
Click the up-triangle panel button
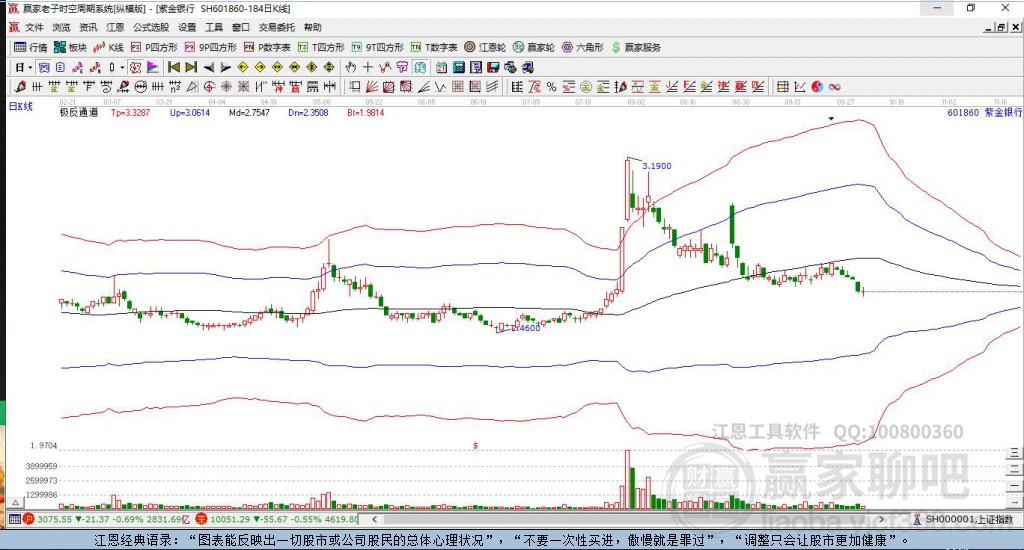(x=16, y=502)
